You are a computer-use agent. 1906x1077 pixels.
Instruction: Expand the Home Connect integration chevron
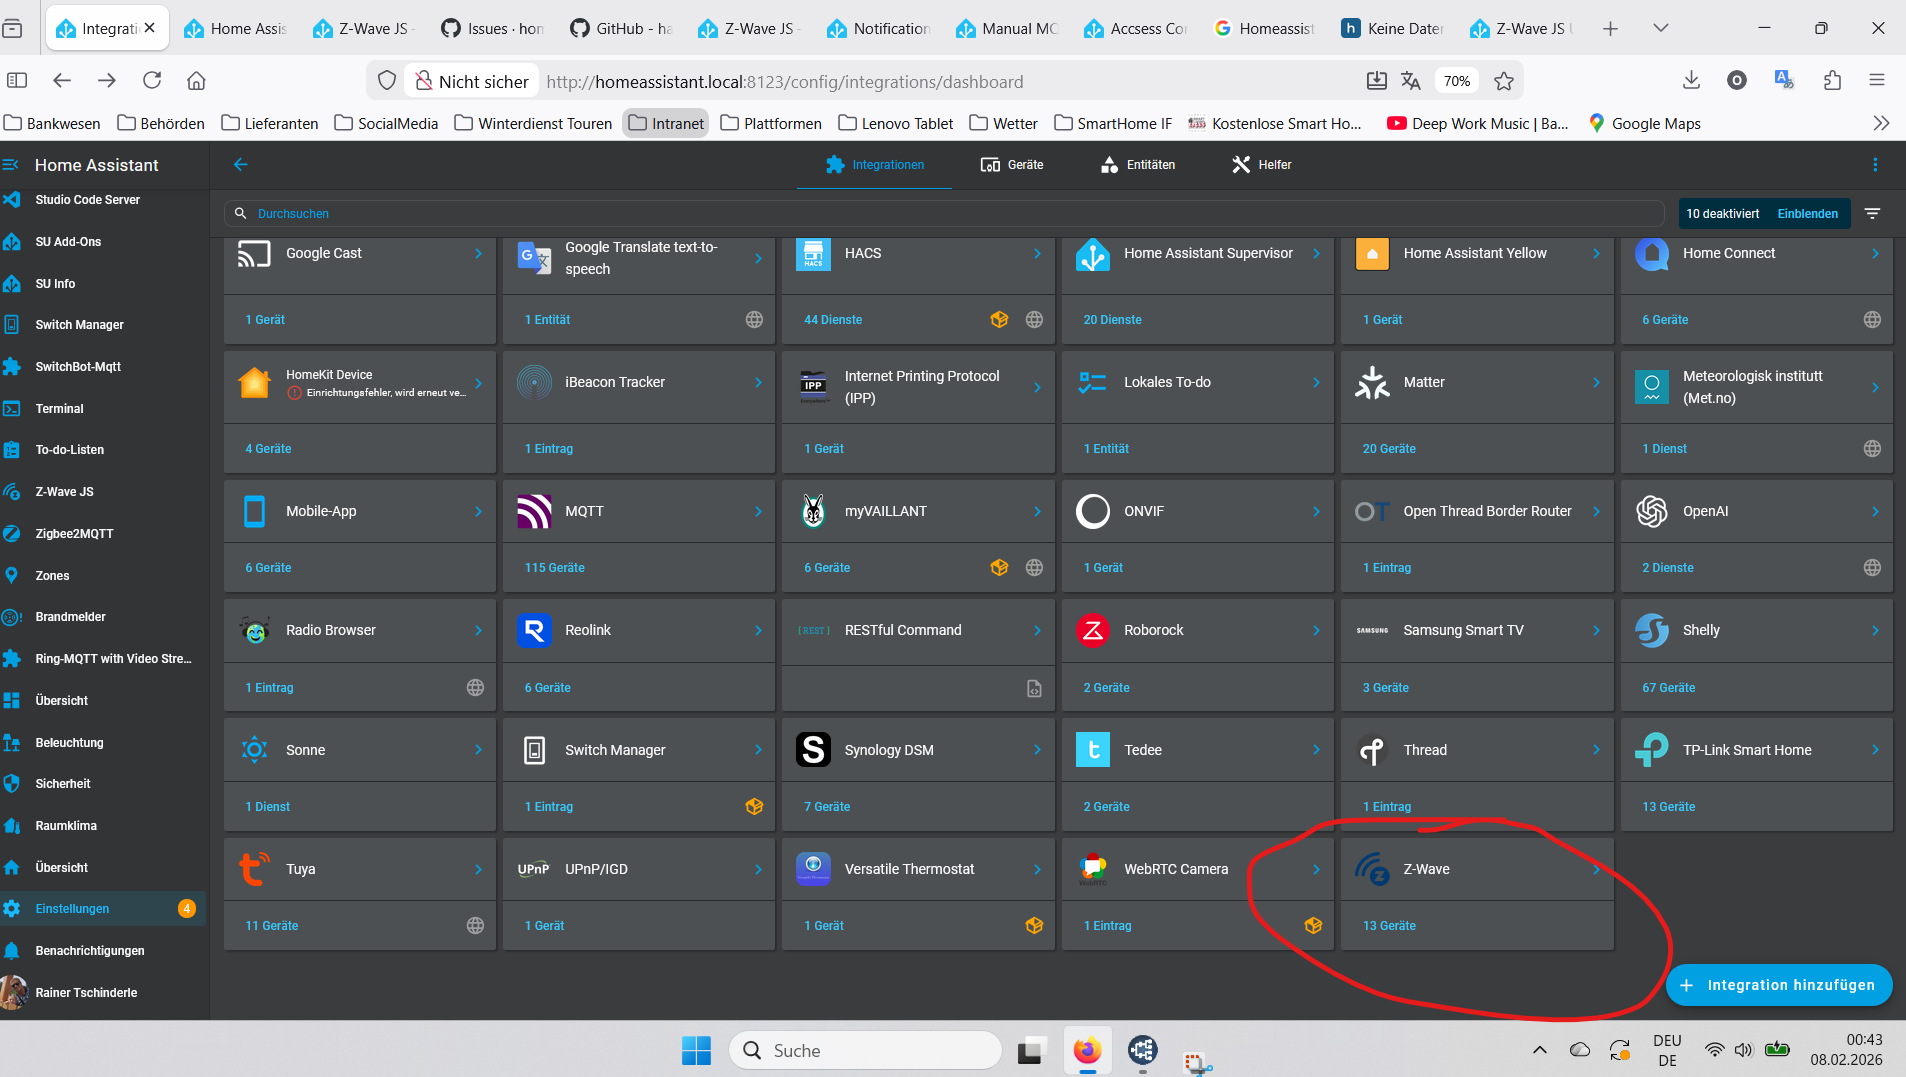(x=1875, y=254)
